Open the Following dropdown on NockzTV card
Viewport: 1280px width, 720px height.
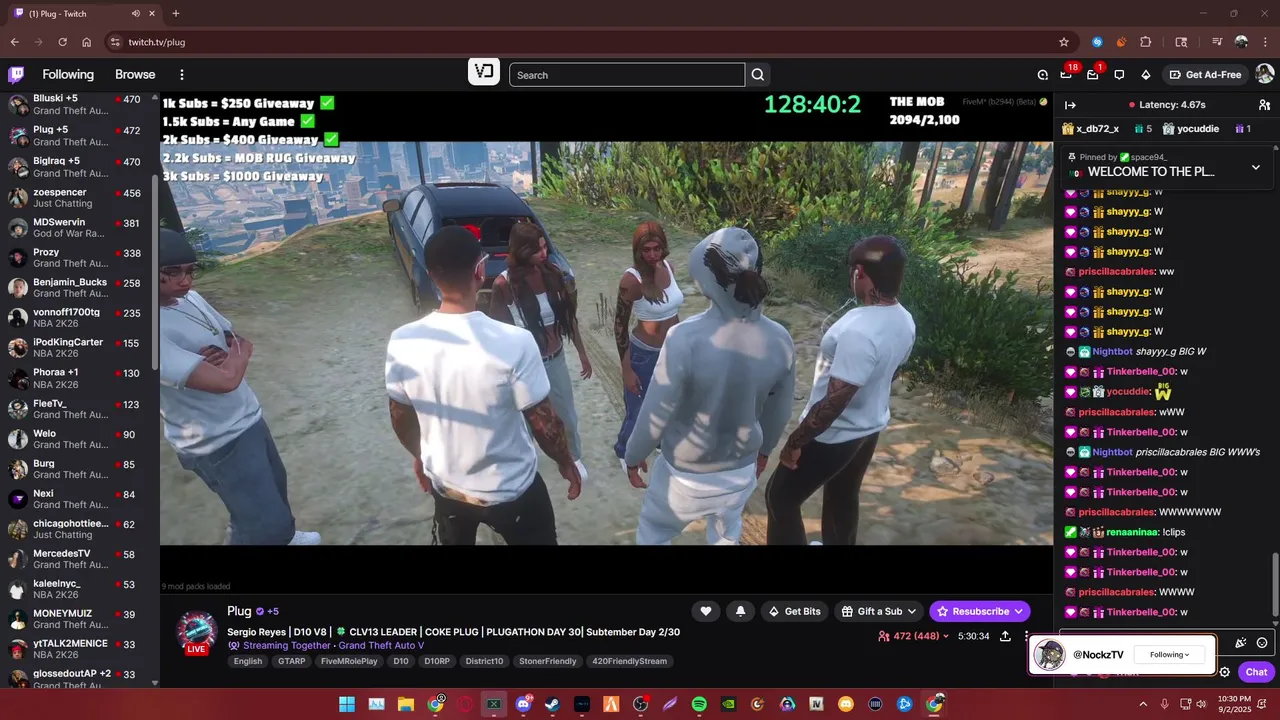click(x=1169, y=655)
